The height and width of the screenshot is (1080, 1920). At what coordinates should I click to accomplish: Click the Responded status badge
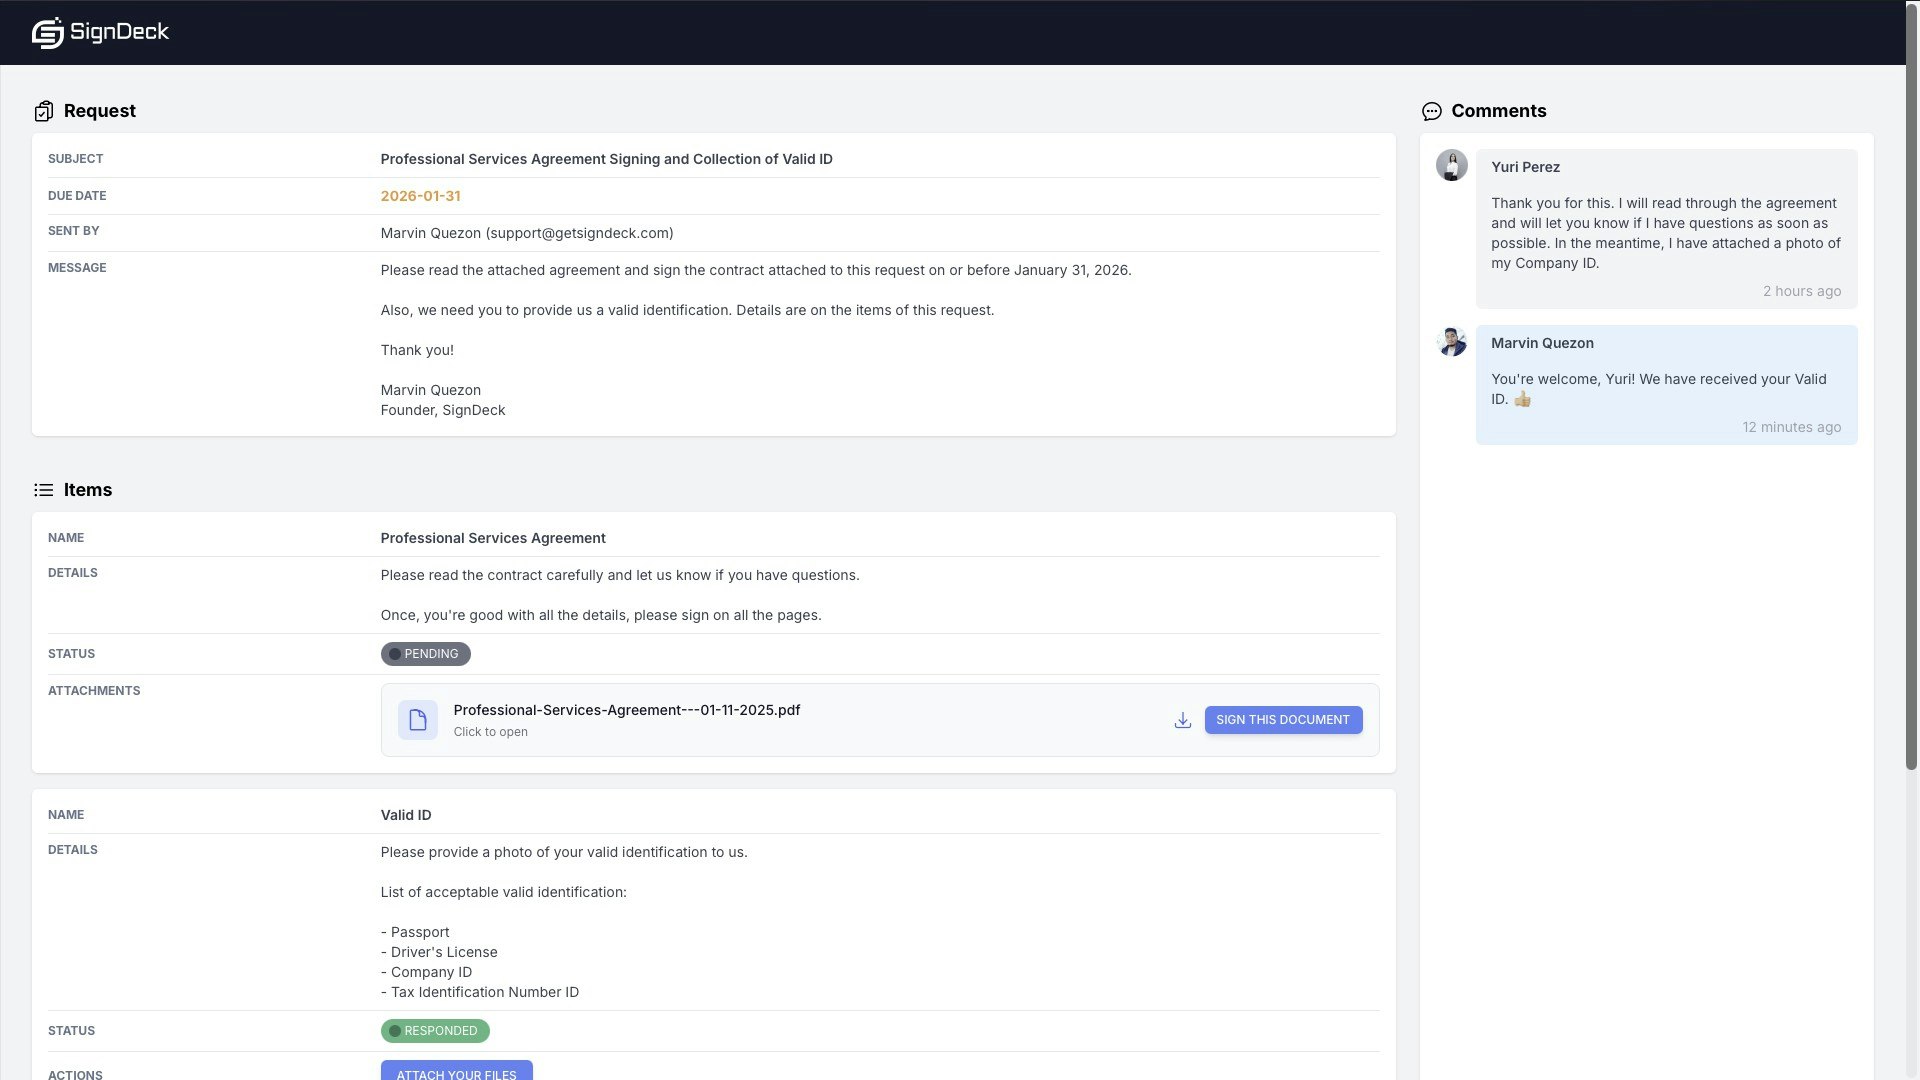435,1031
